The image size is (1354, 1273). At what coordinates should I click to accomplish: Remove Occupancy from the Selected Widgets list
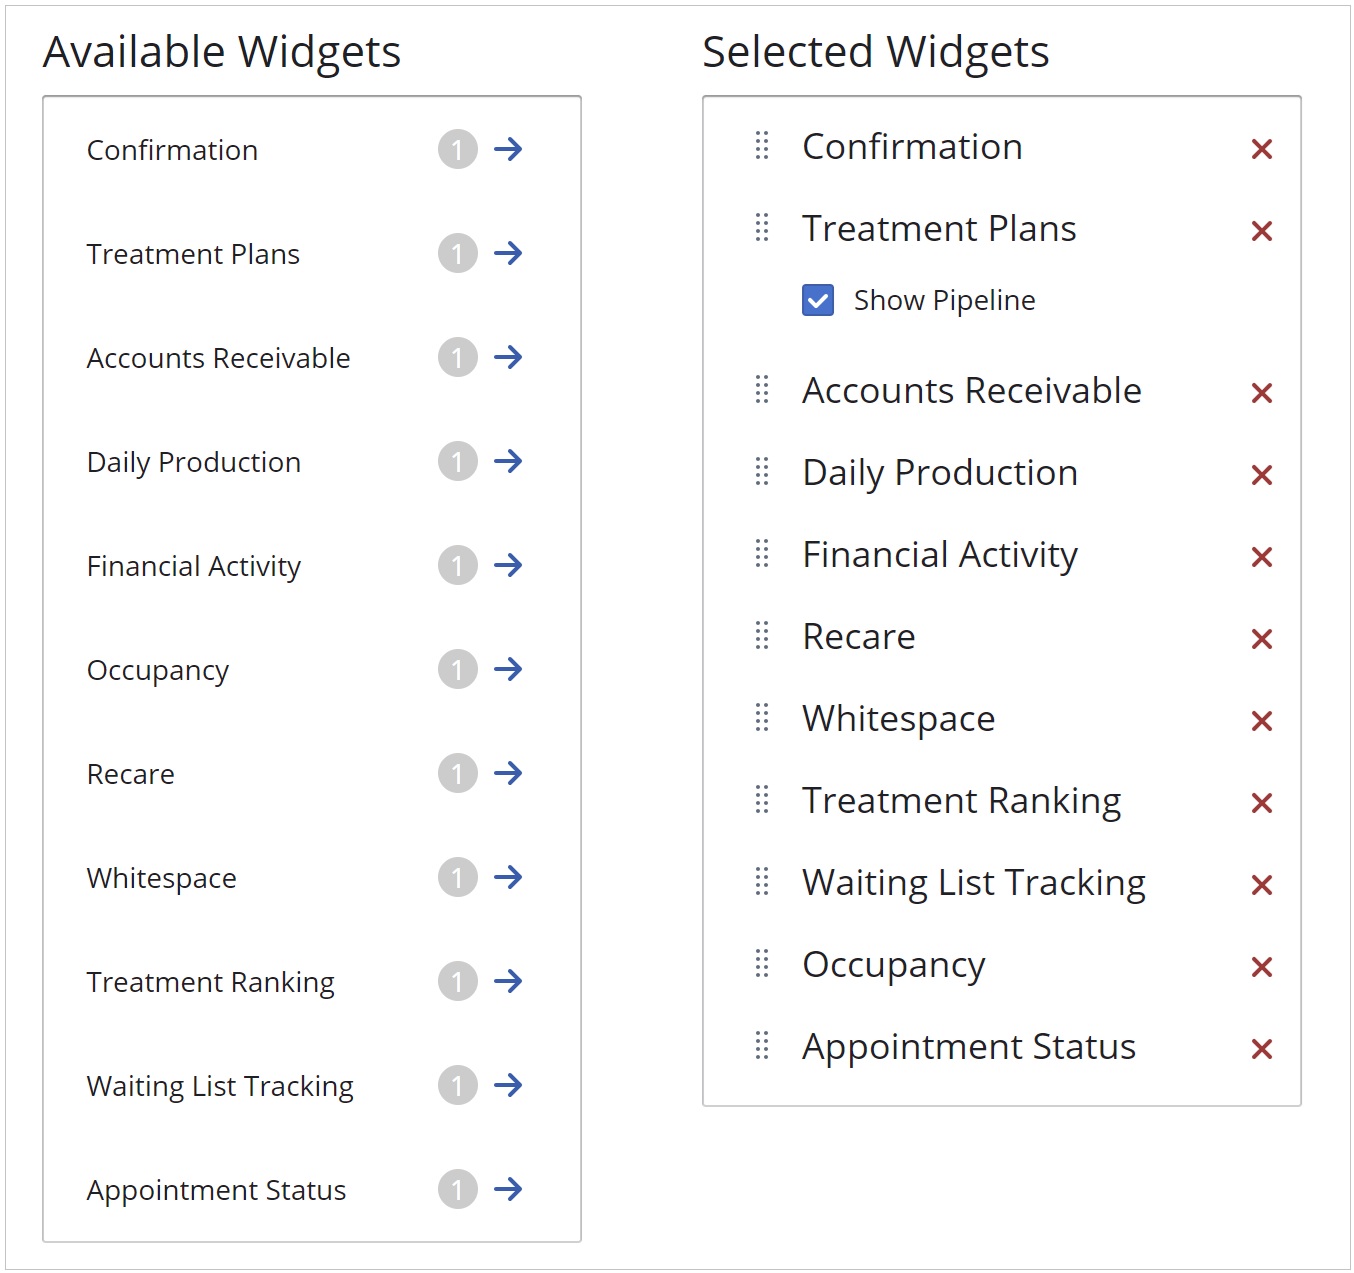[1261, 966]
